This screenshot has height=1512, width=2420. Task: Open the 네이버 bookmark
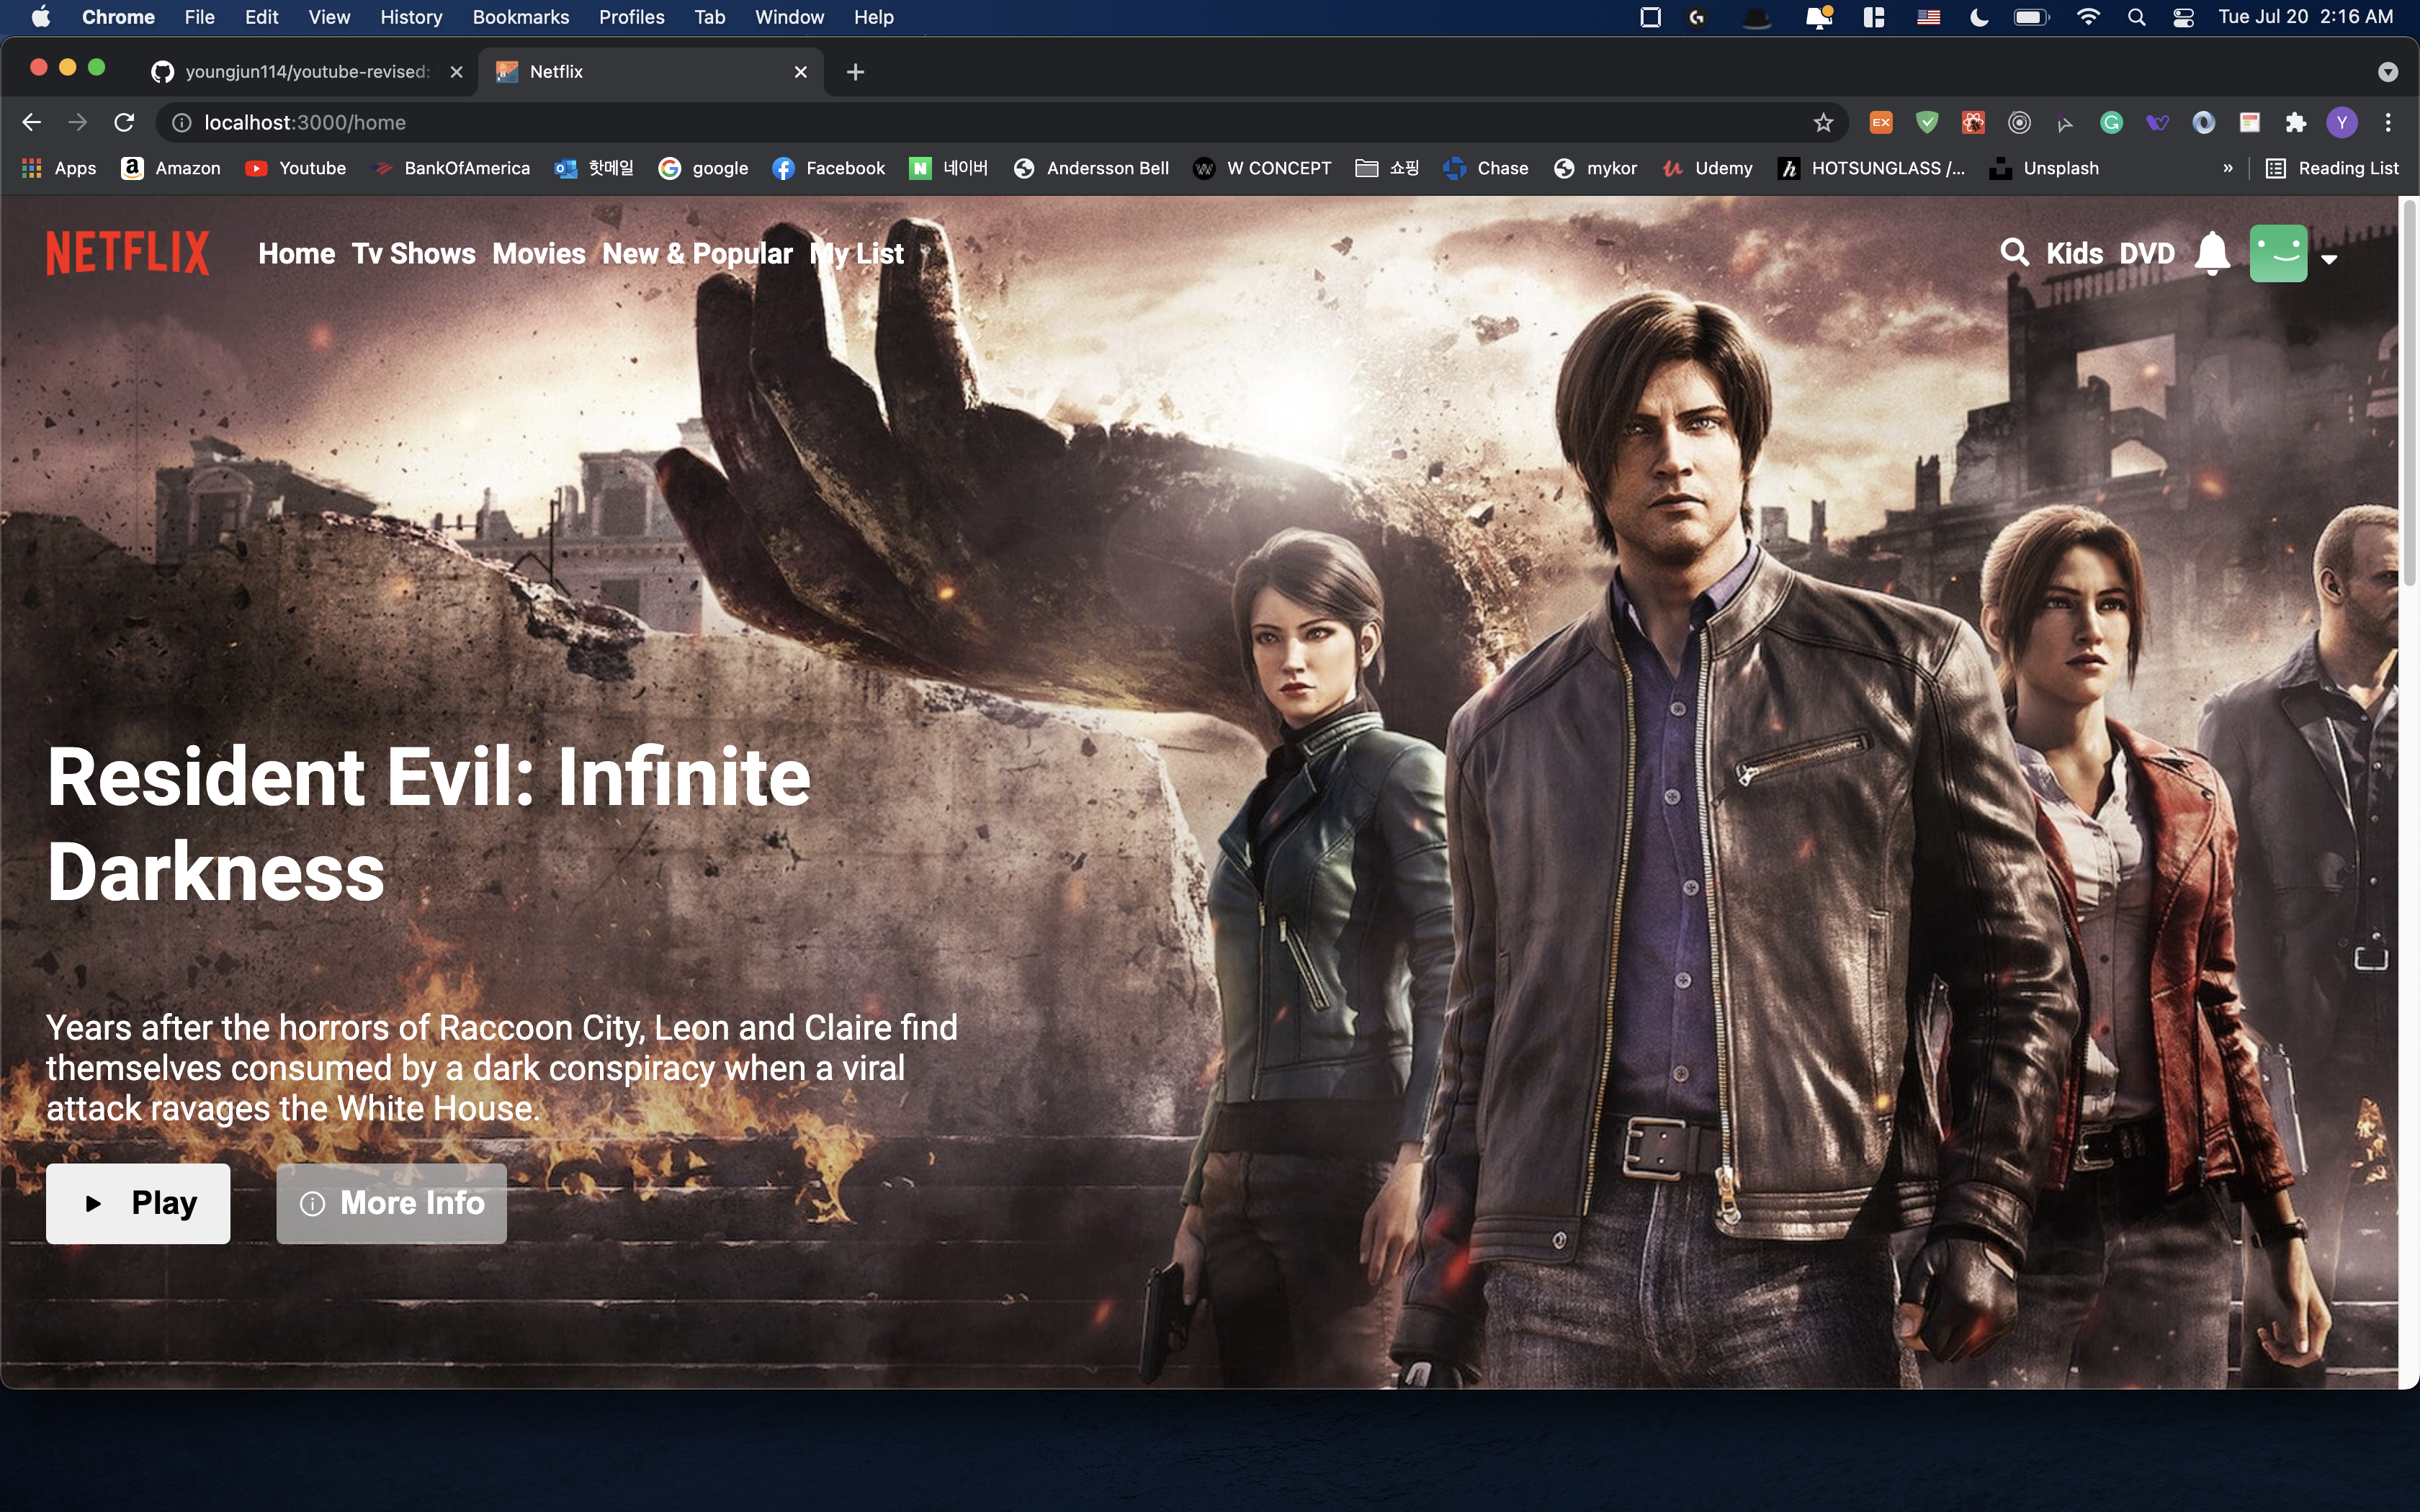948,168
